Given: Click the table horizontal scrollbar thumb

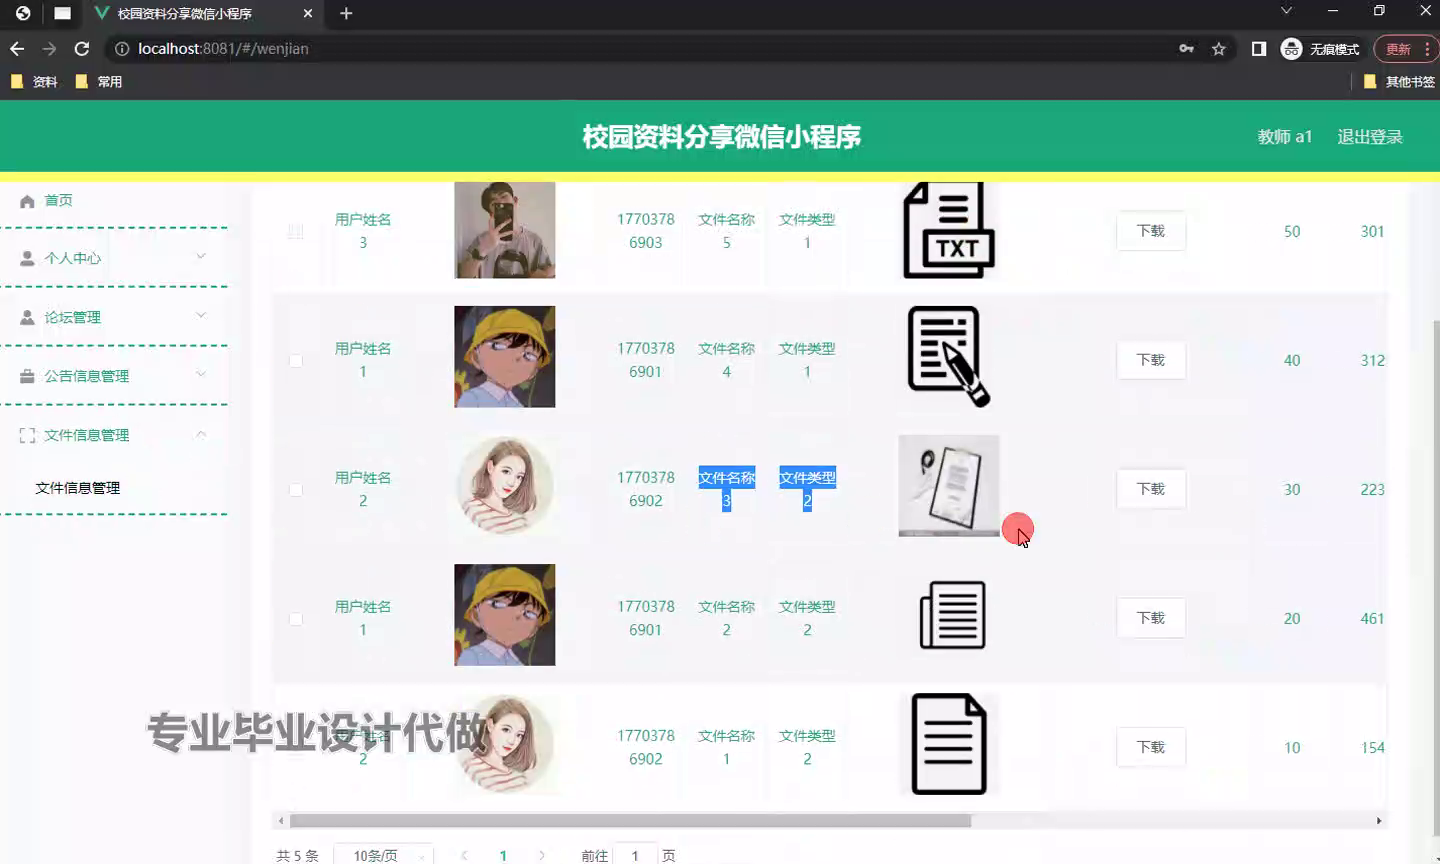Looking at the screenshot, I should click(x=630, y=821).
